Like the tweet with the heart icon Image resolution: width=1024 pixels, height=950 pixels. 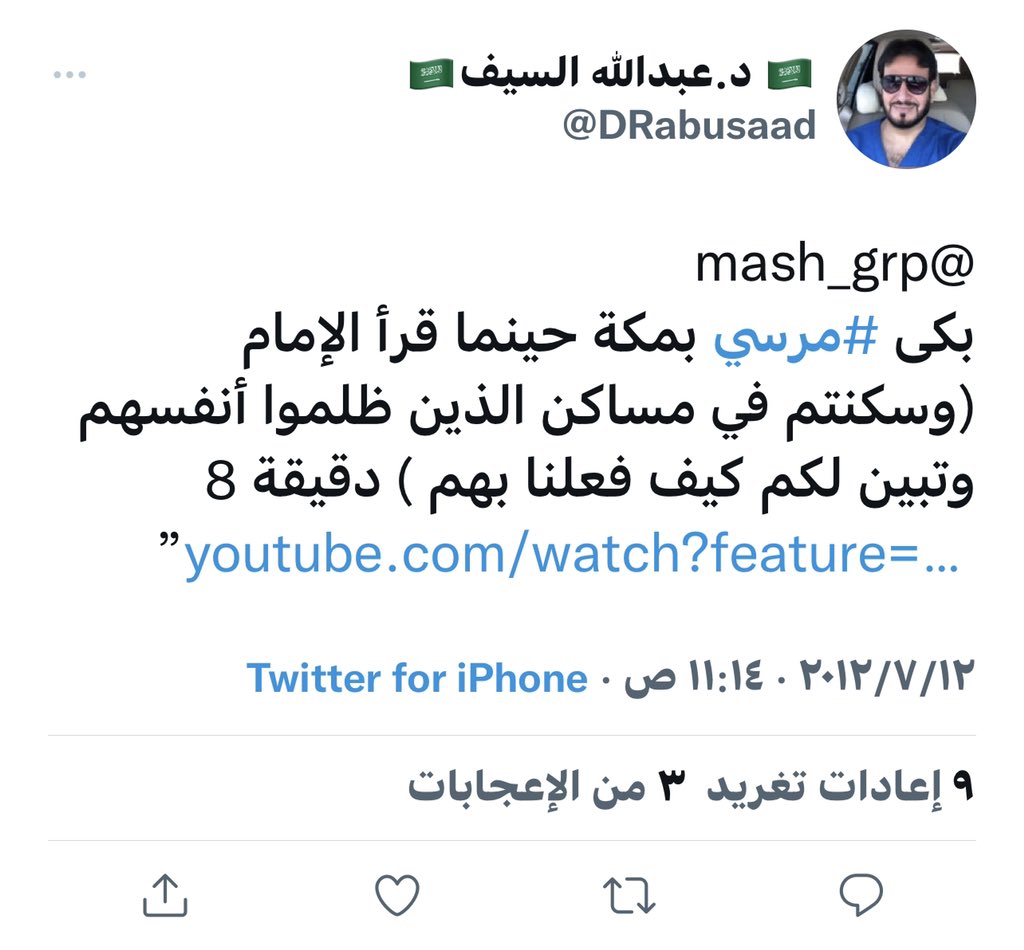(397, 895)
